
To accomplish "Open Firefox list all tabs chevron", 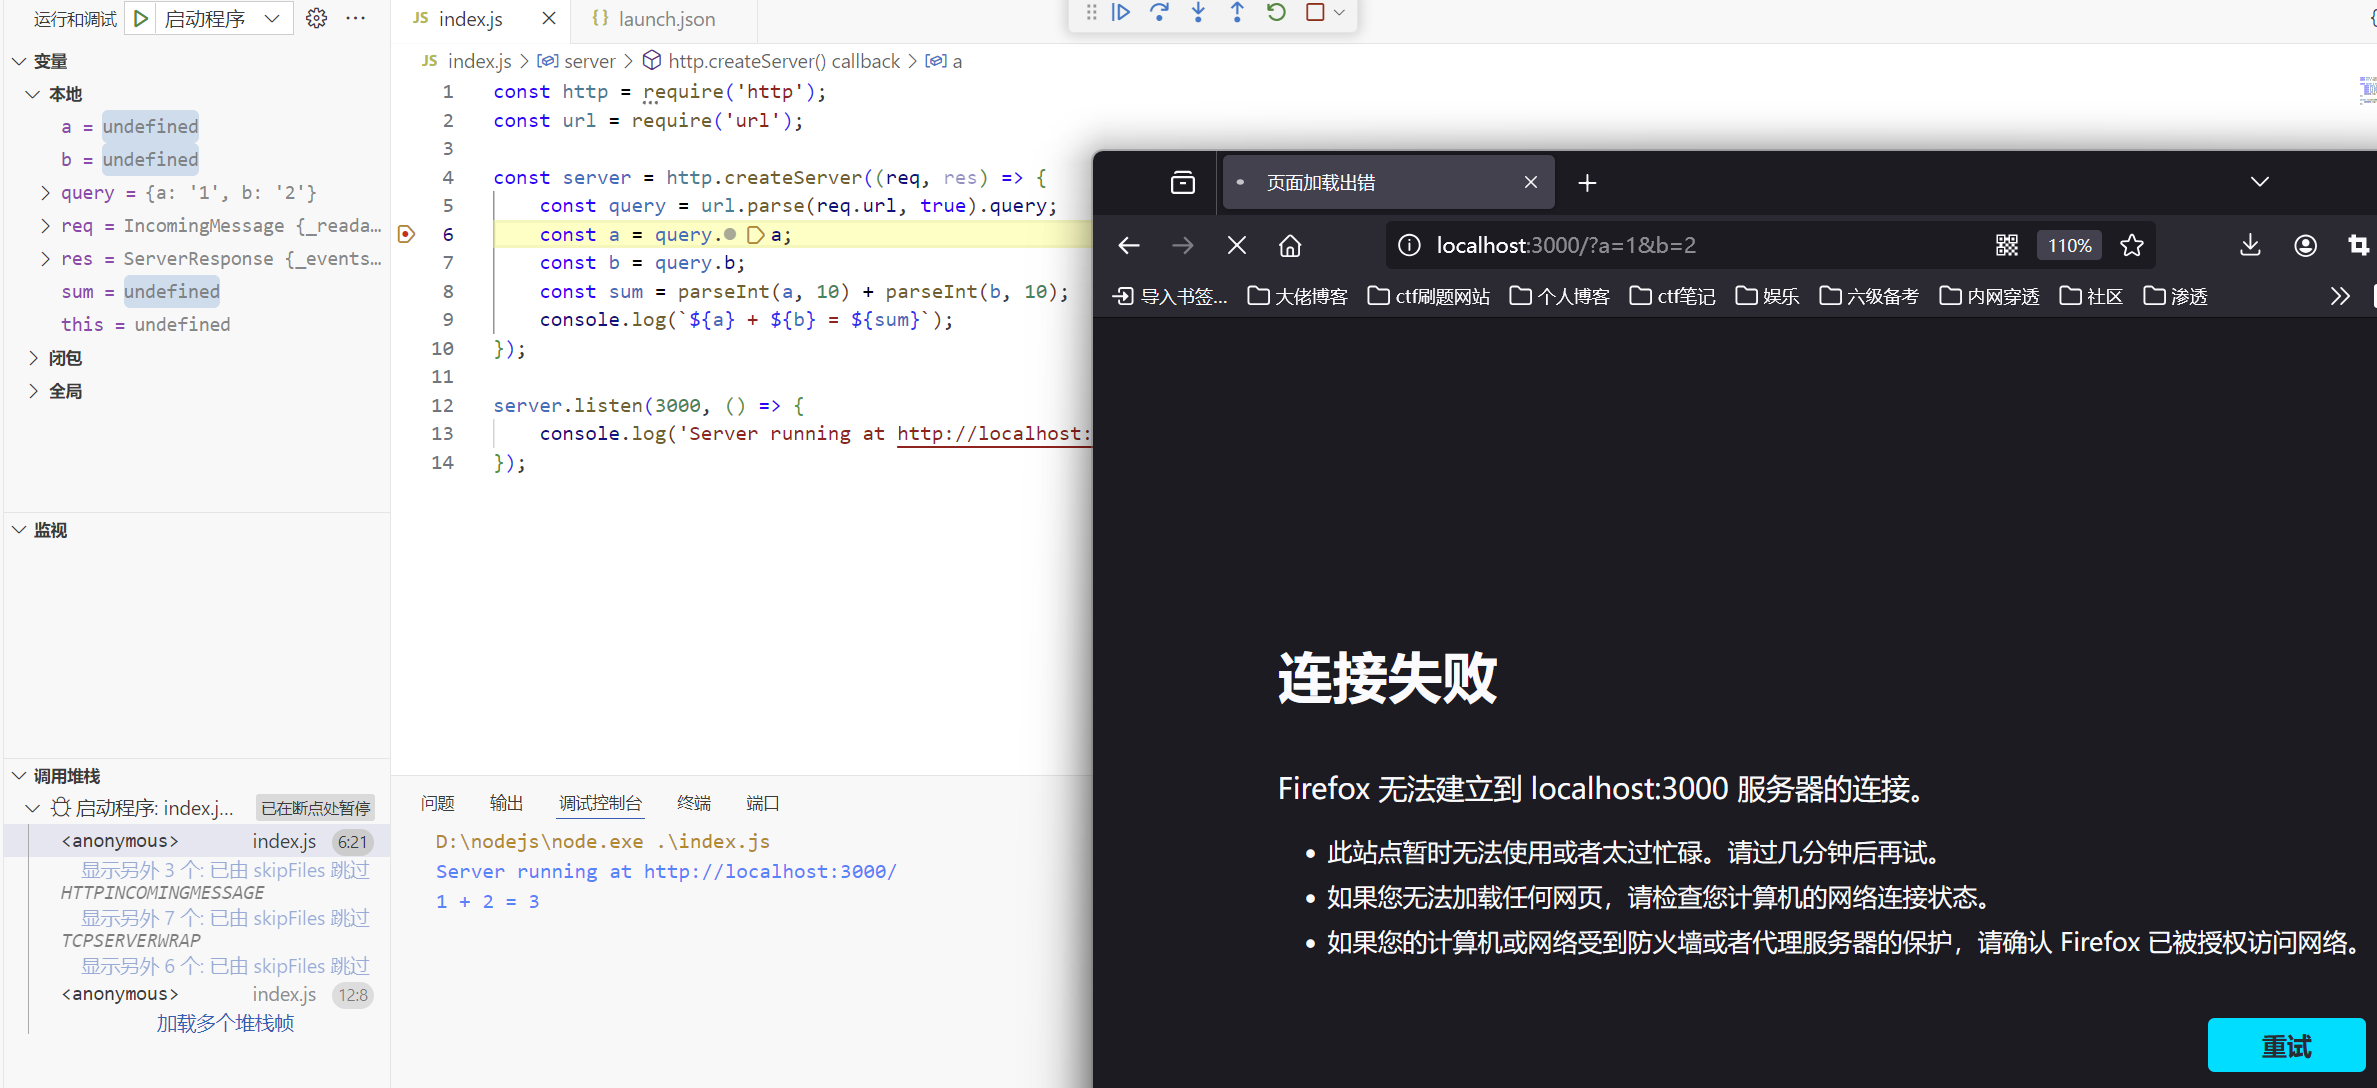I will 2259,182.
